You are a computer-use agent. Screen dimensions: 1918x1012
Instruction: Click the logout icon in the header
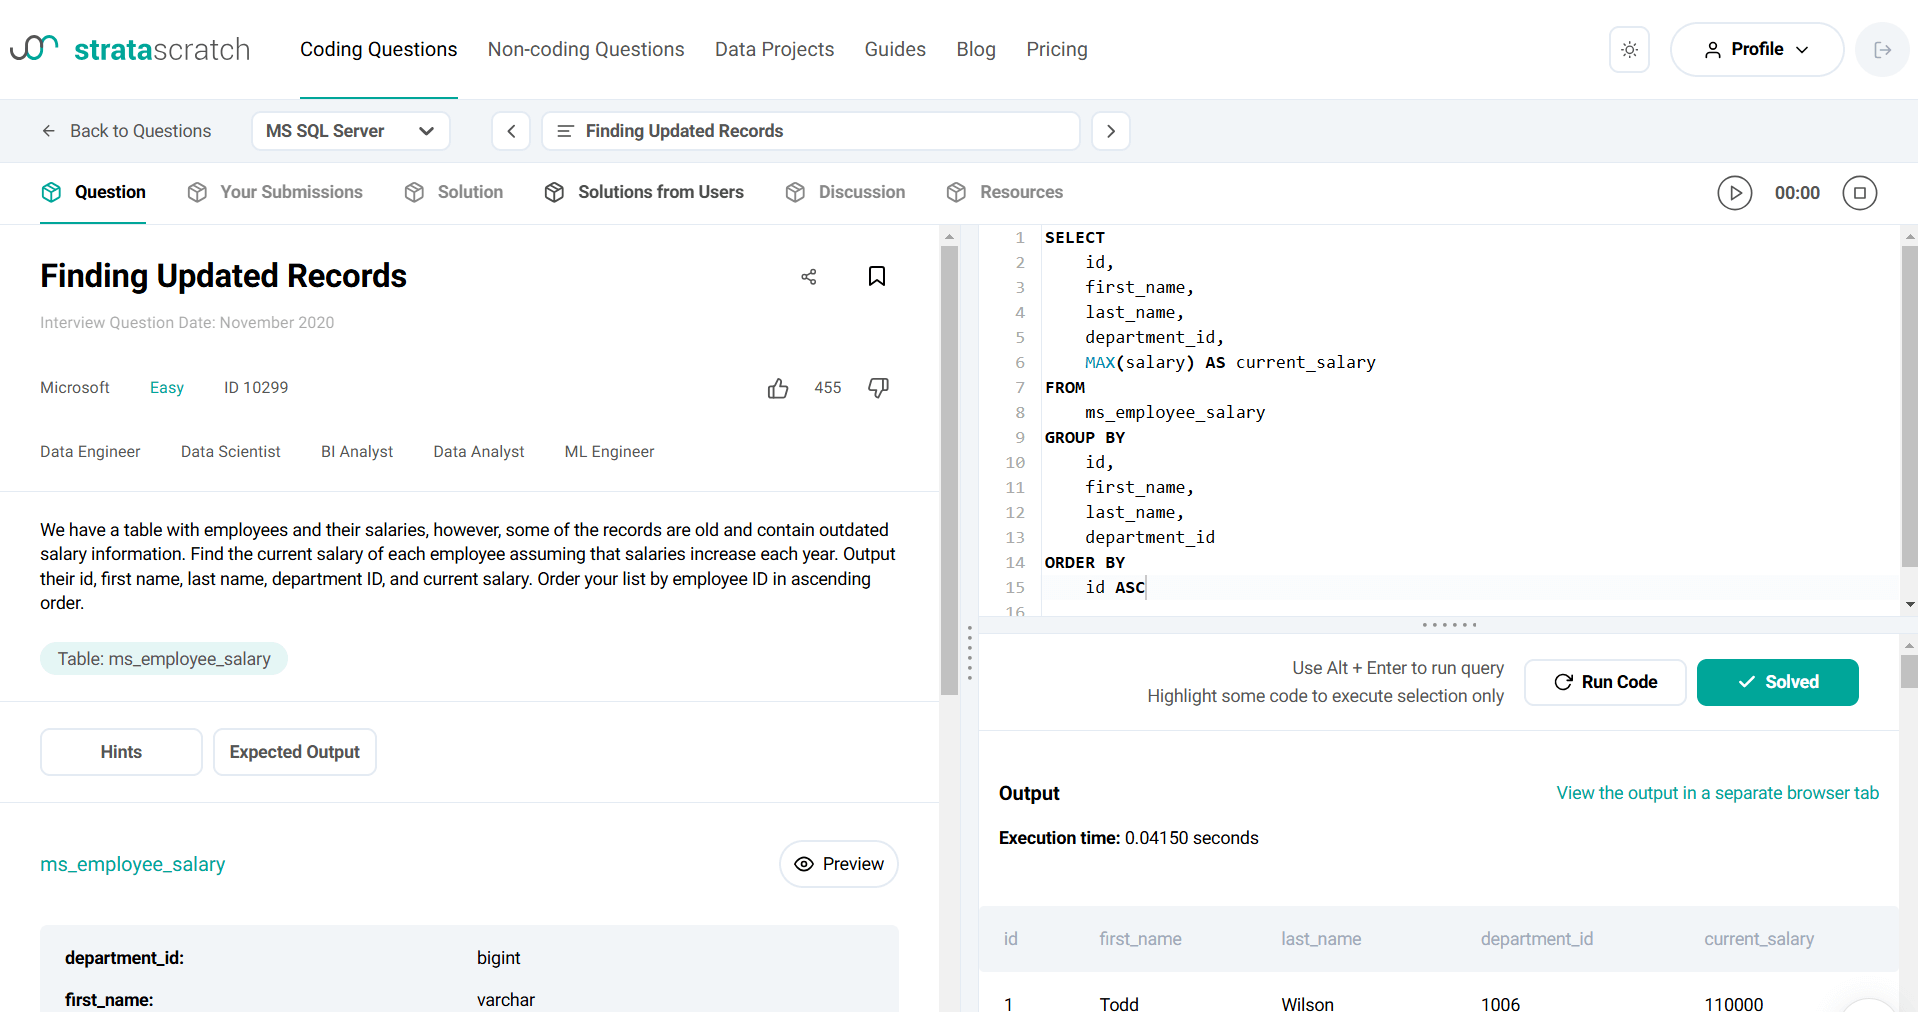click(1882, 50)
